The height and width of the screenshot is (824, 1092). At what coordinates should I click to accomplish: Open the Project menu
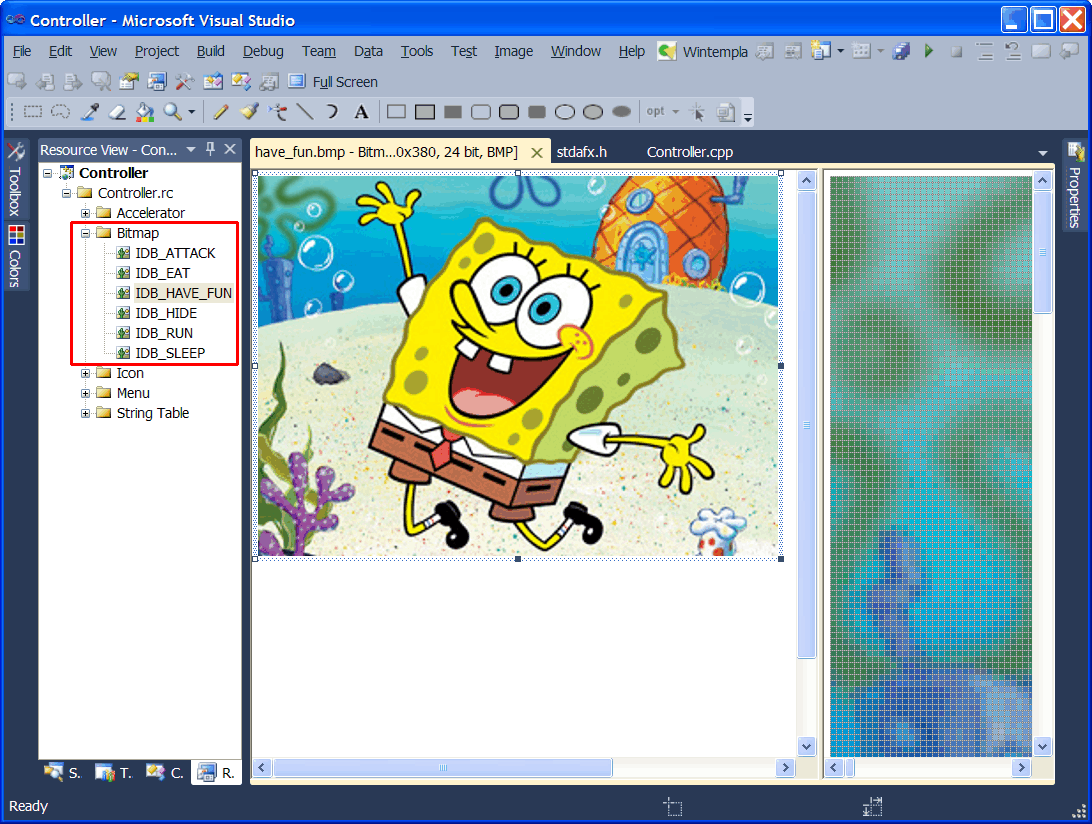pos(157,51)
